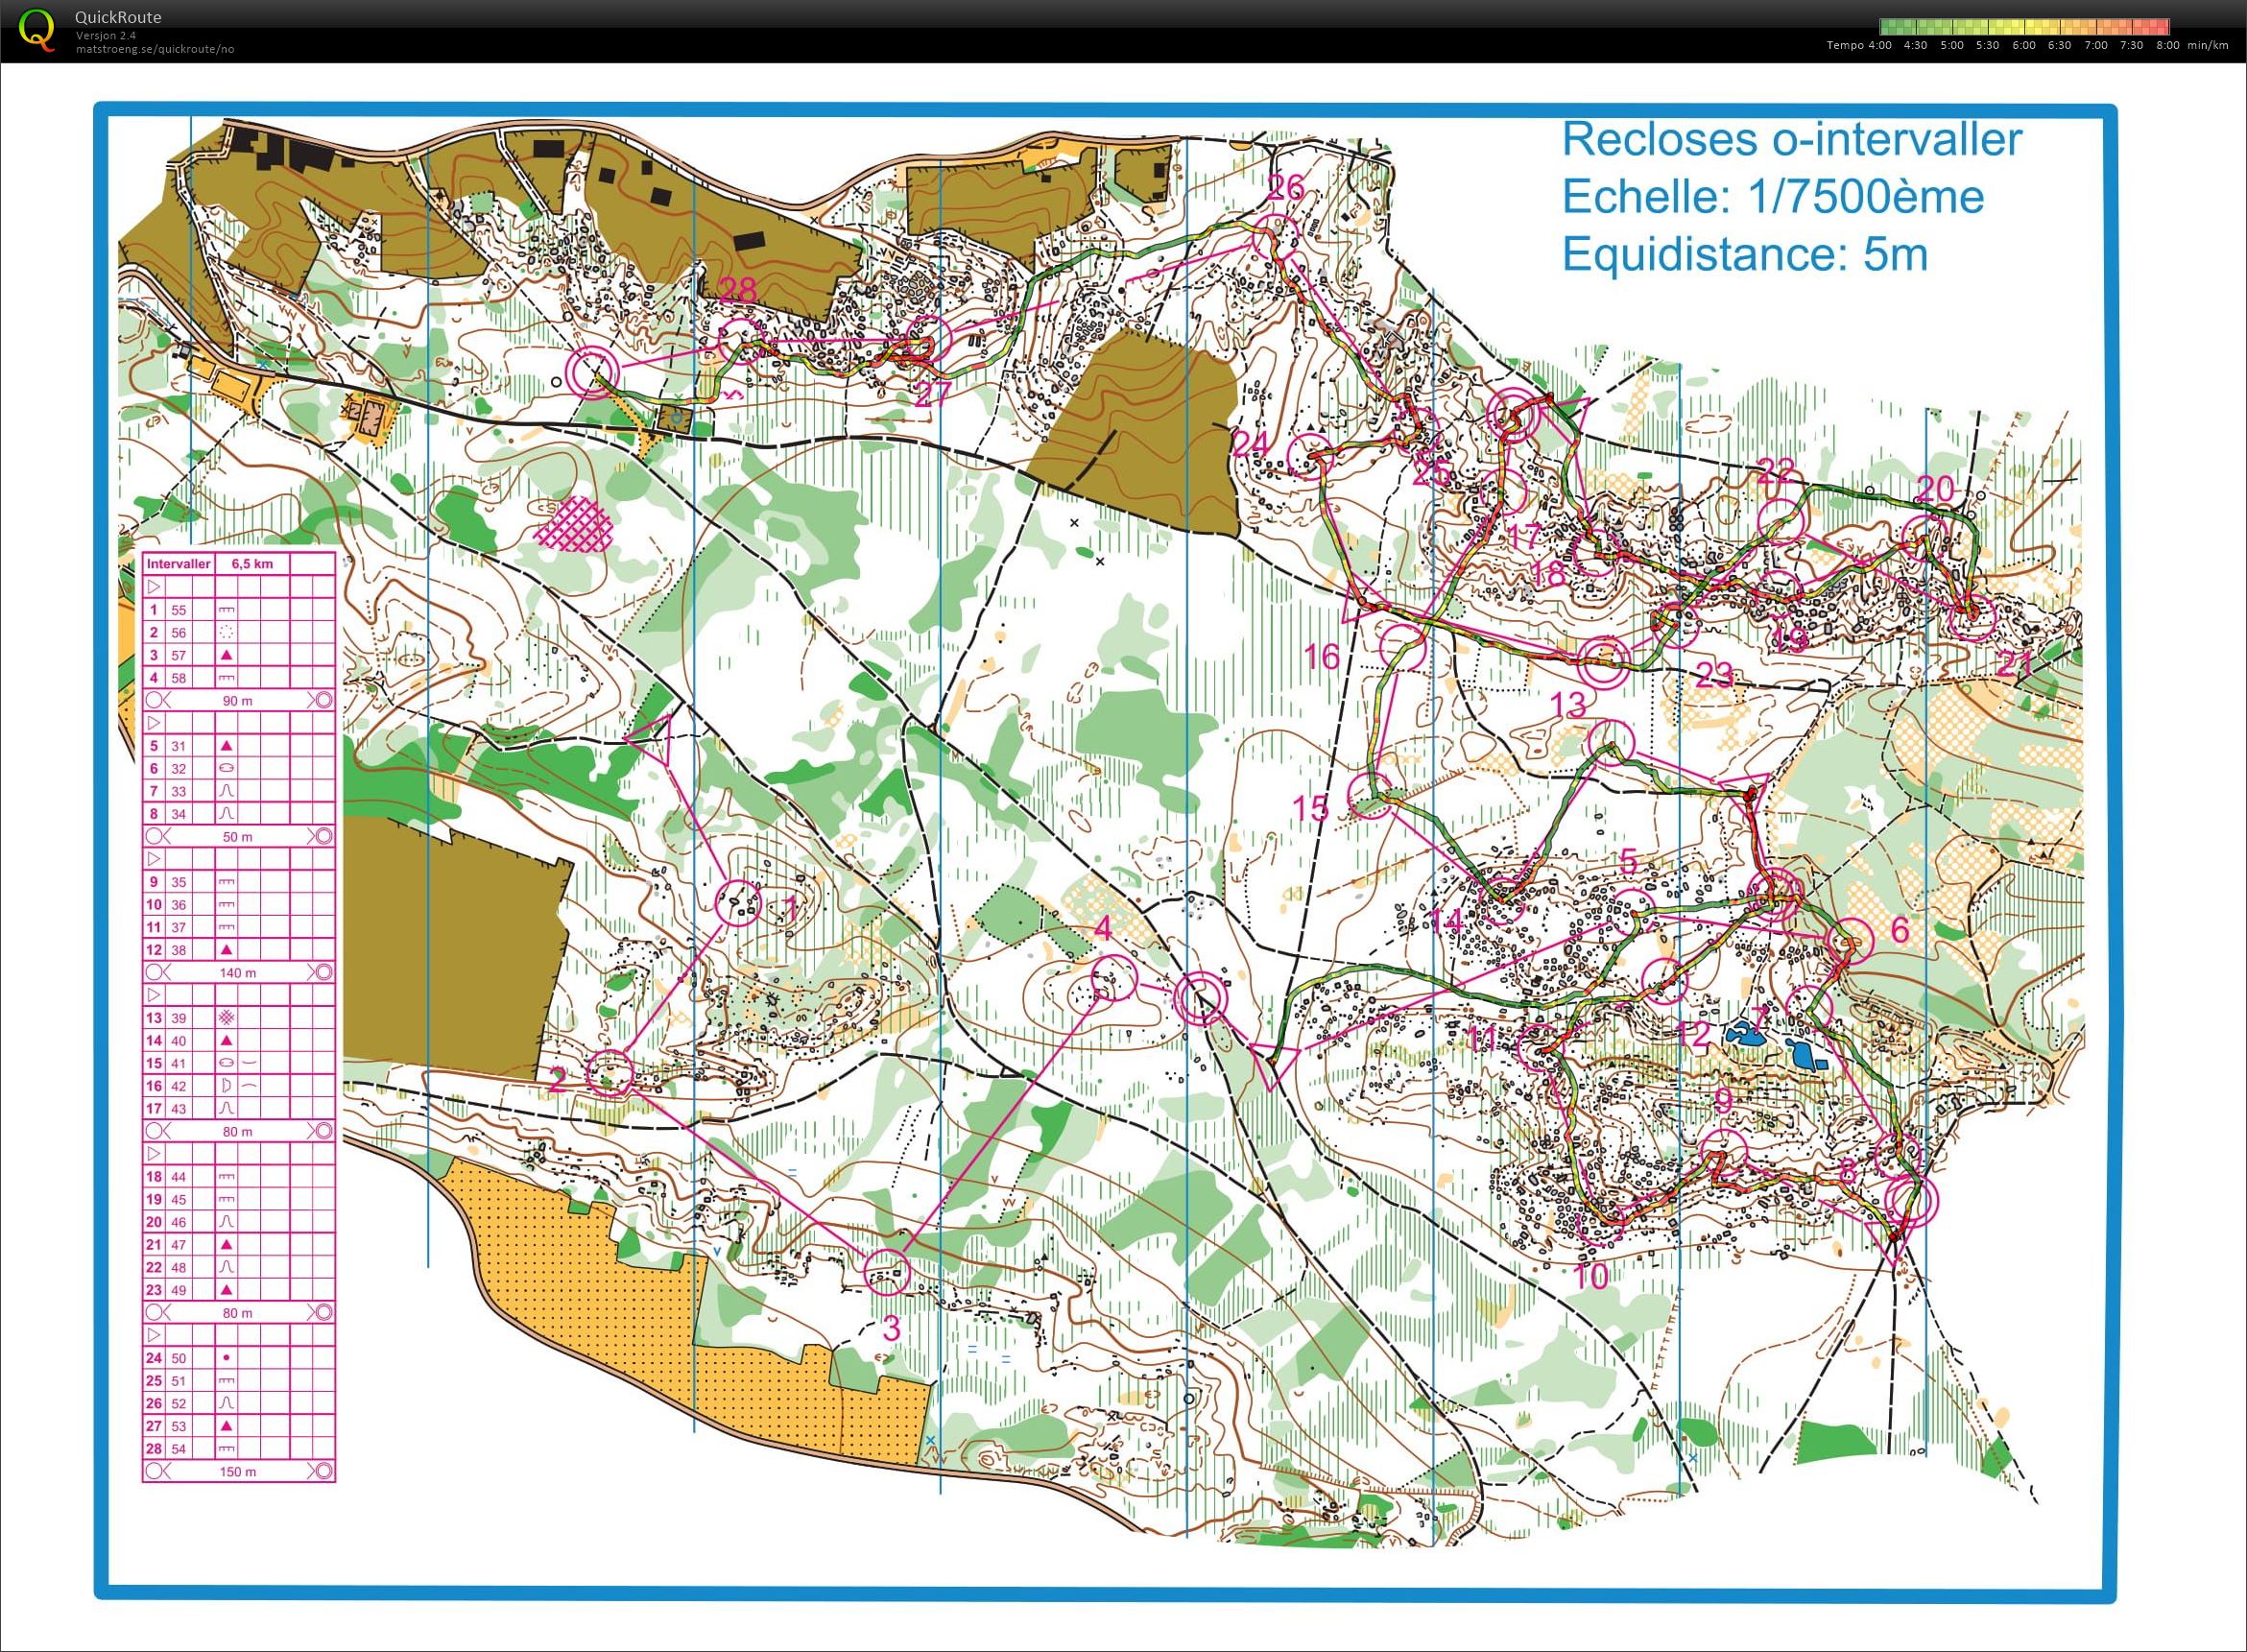
Task: Click control code '49' in row 23
Action: pyautogui.click(x=178, y=1290)
